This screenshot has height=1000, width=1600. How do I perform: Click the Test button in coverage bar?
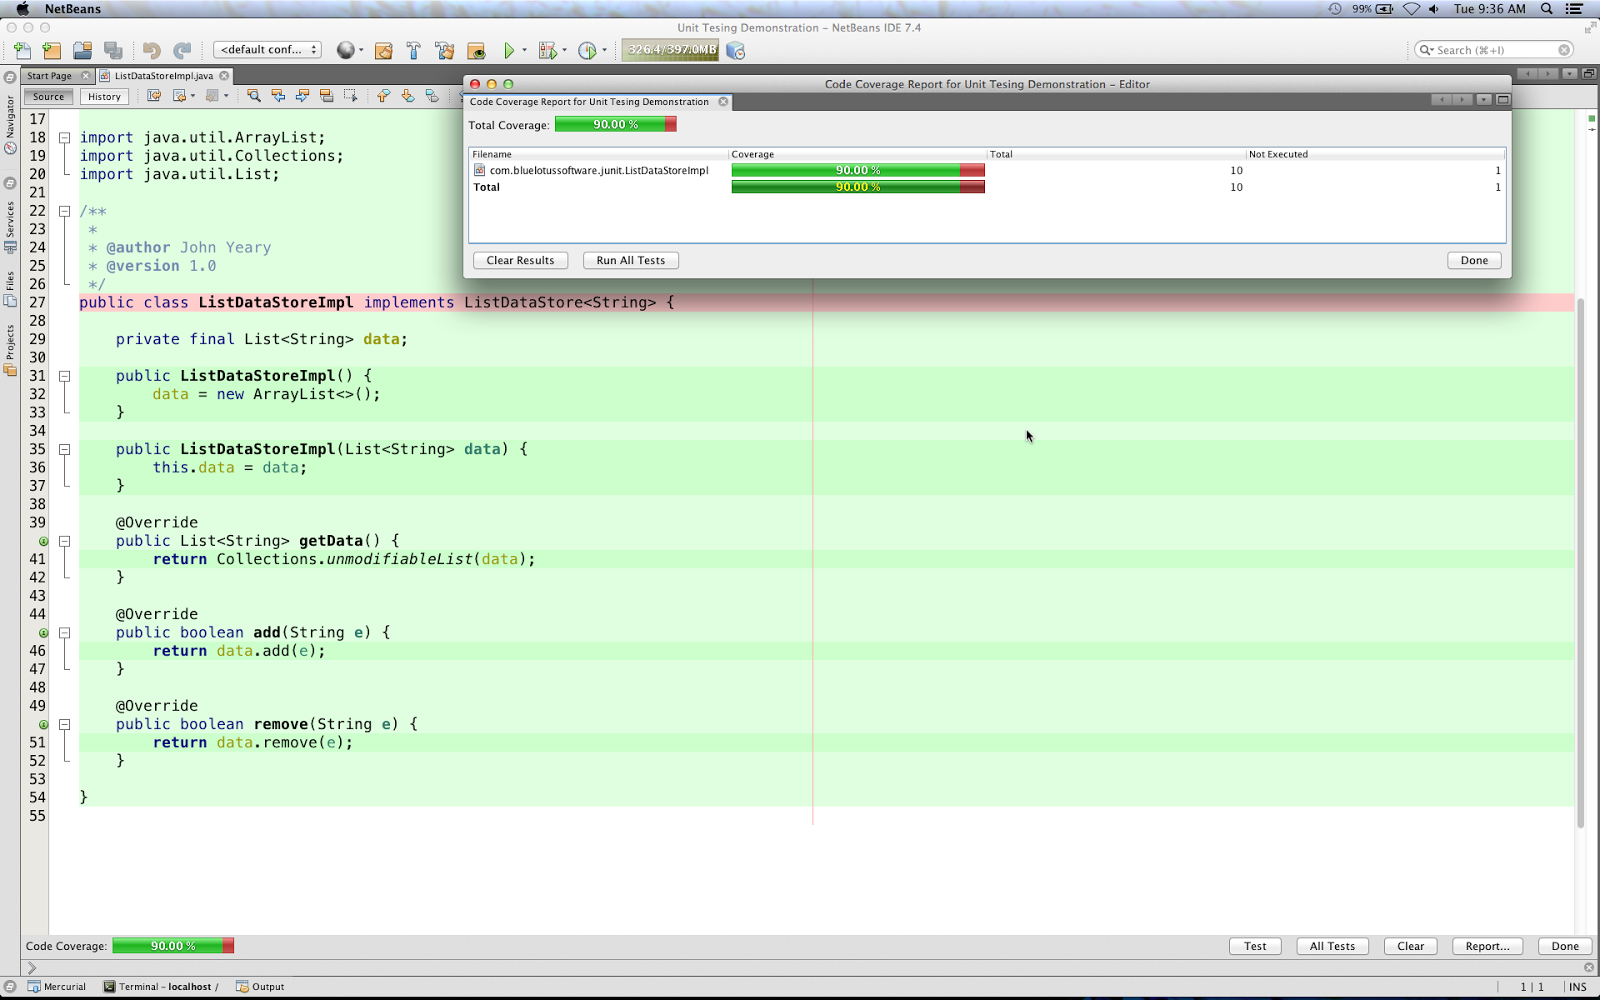1255,946
